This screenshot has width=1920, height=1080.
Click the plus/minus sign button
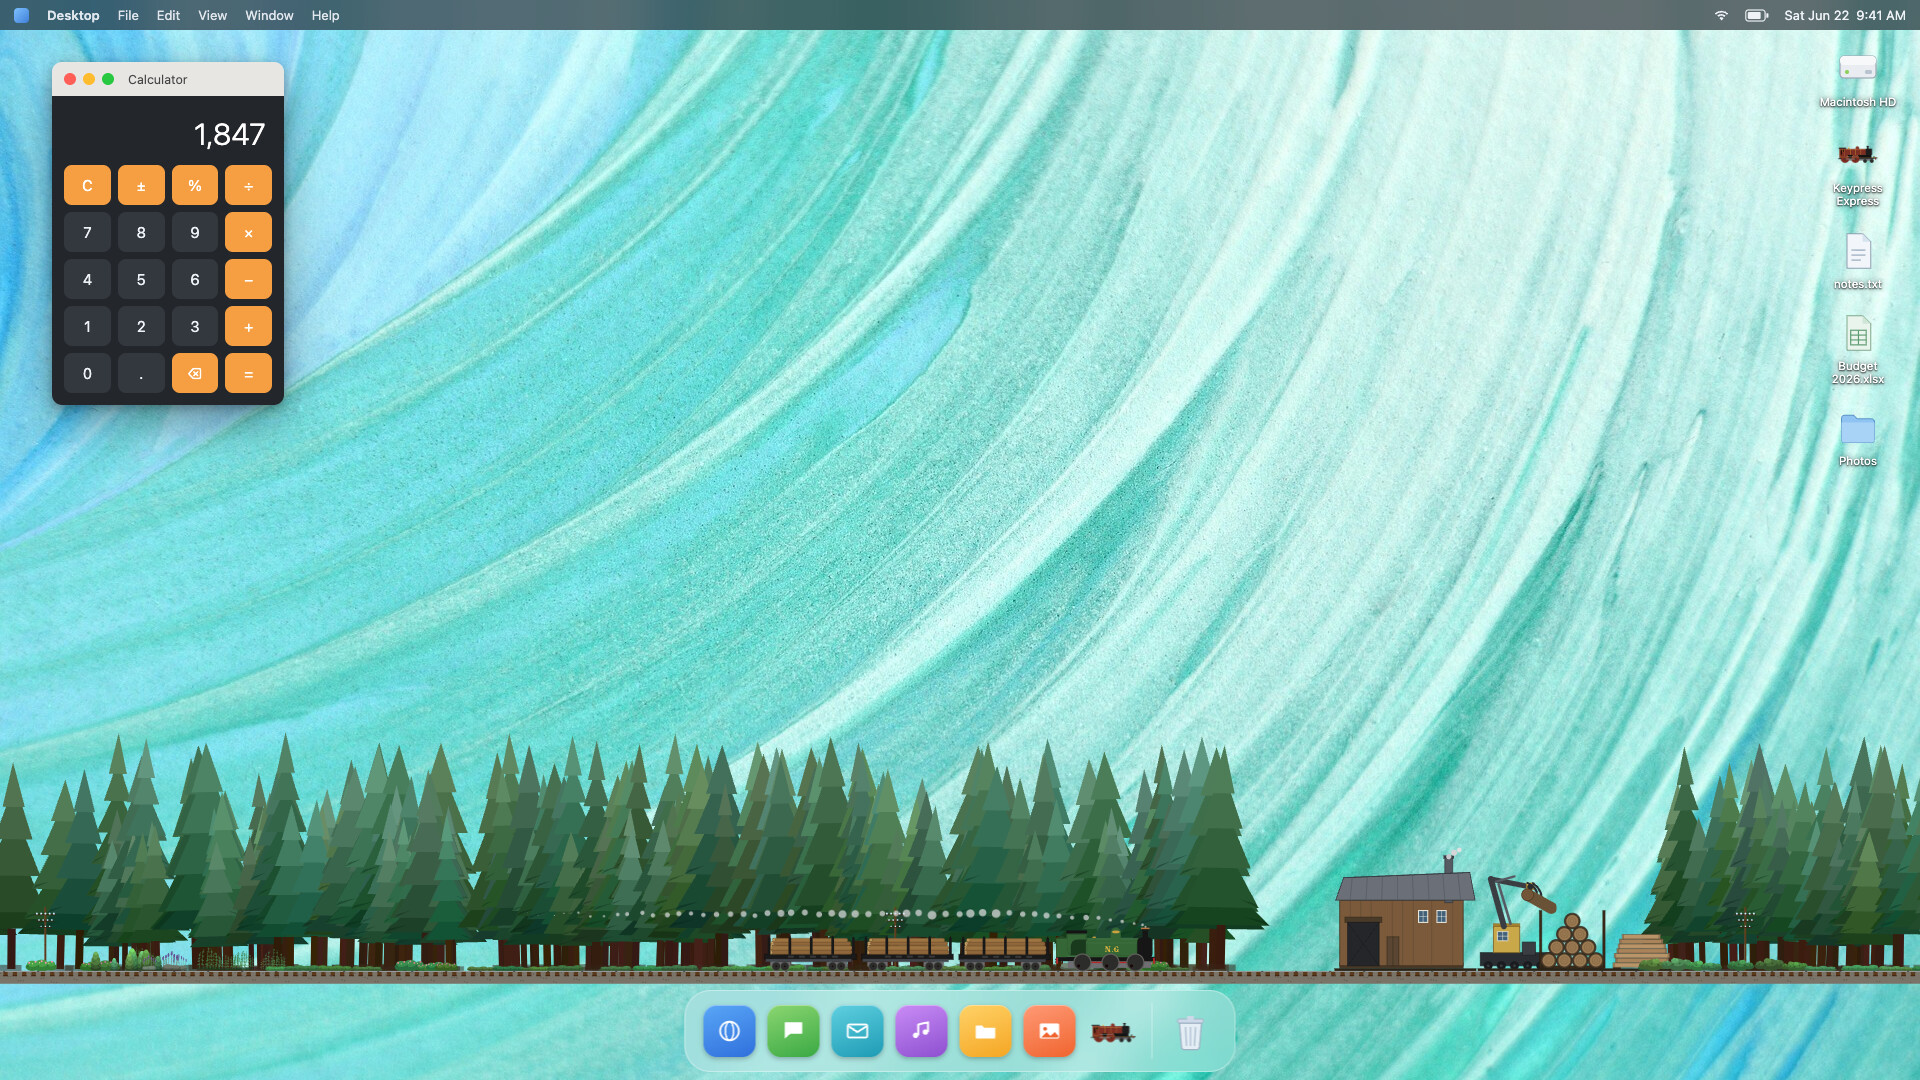click(141, 185)
